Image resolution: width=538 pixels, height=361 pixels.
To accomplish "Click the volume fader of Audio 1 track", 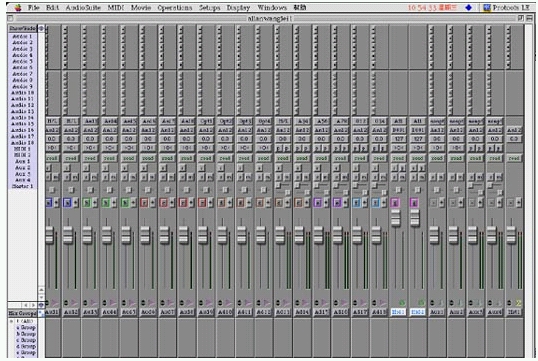I will coord(50,235).
